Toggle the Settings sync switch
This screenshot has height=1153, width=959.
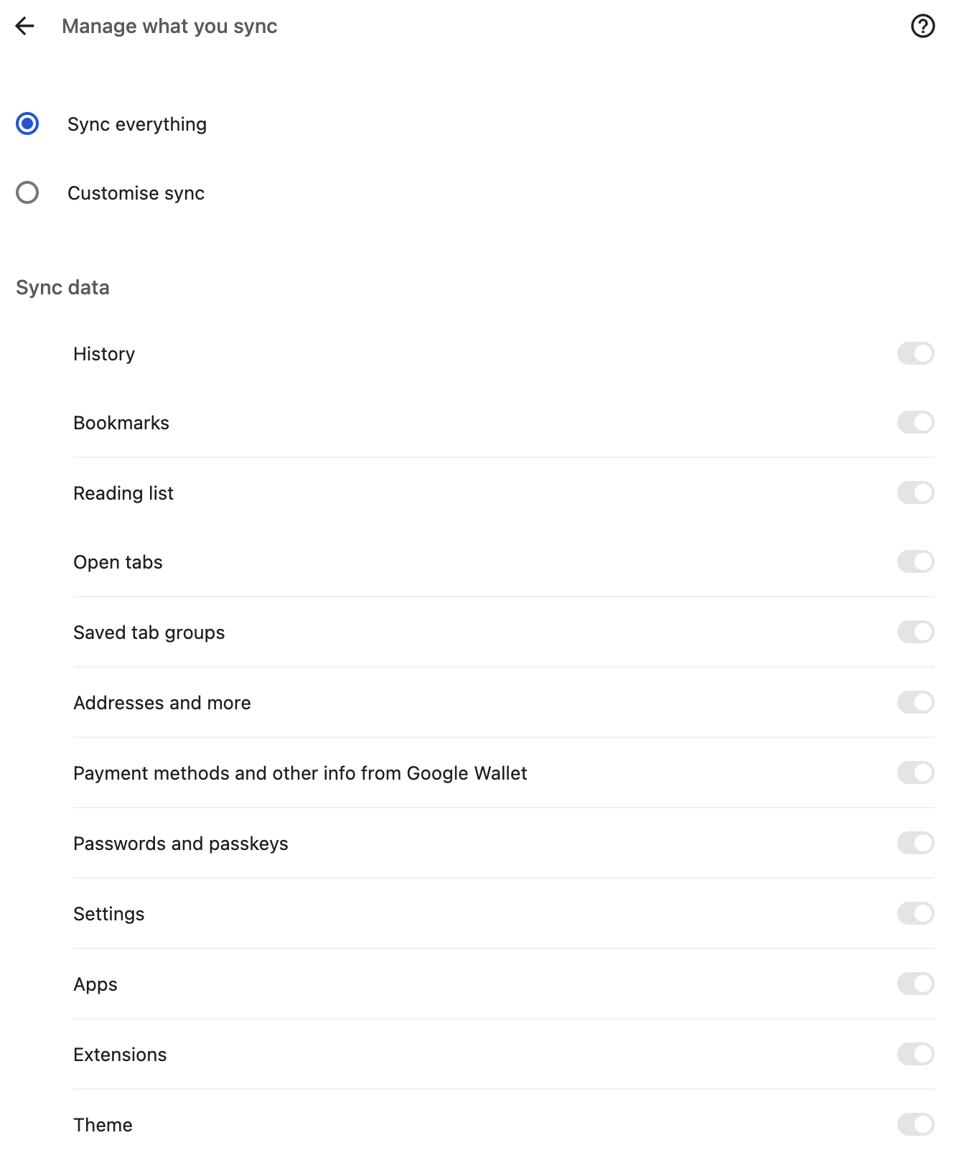915,913
